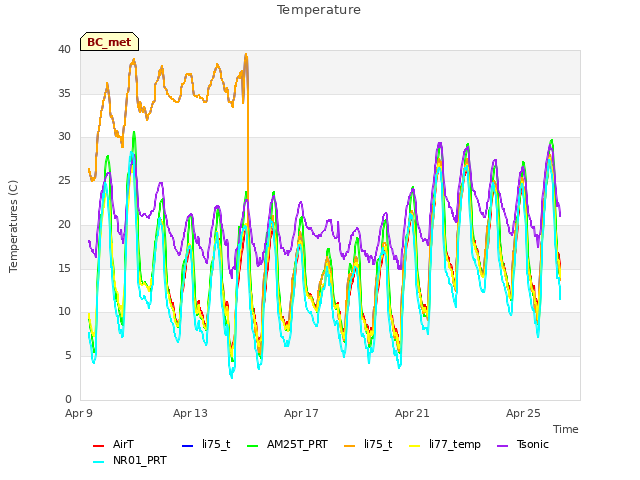Click the Apr 9 x-axis tick label

pyautogui.click(x=79, y=413)
